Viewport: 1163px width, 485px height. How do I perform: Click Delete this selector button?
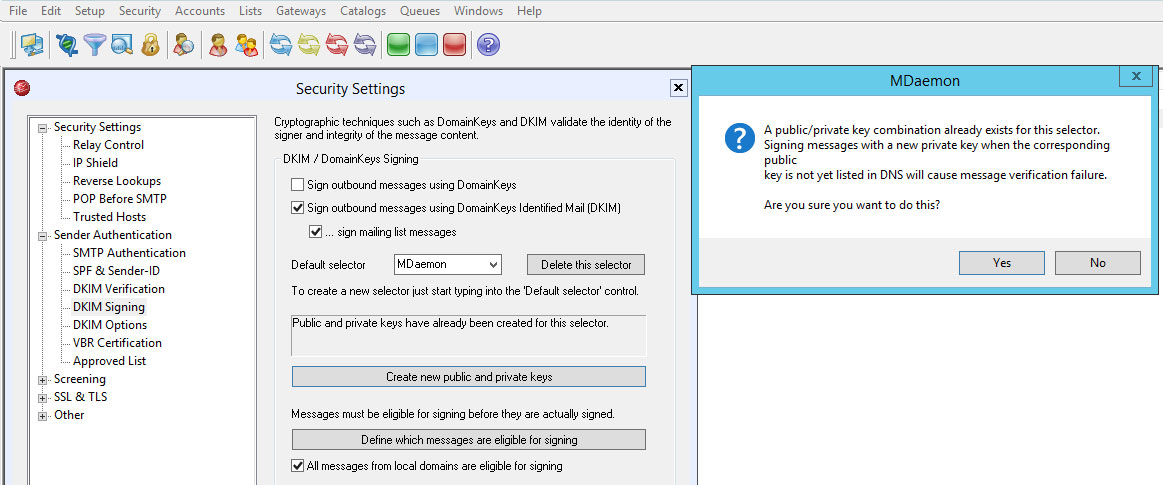coord(586,265)
